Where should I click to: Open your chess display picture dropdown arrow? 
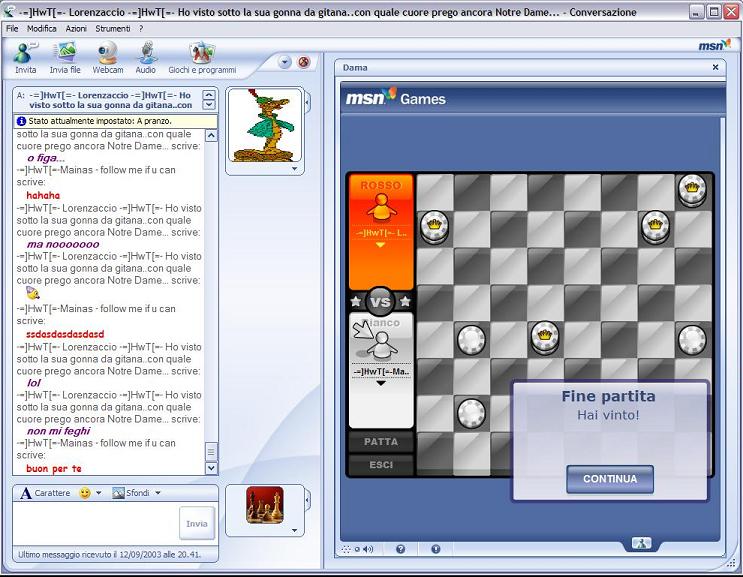tap(294, 530)
